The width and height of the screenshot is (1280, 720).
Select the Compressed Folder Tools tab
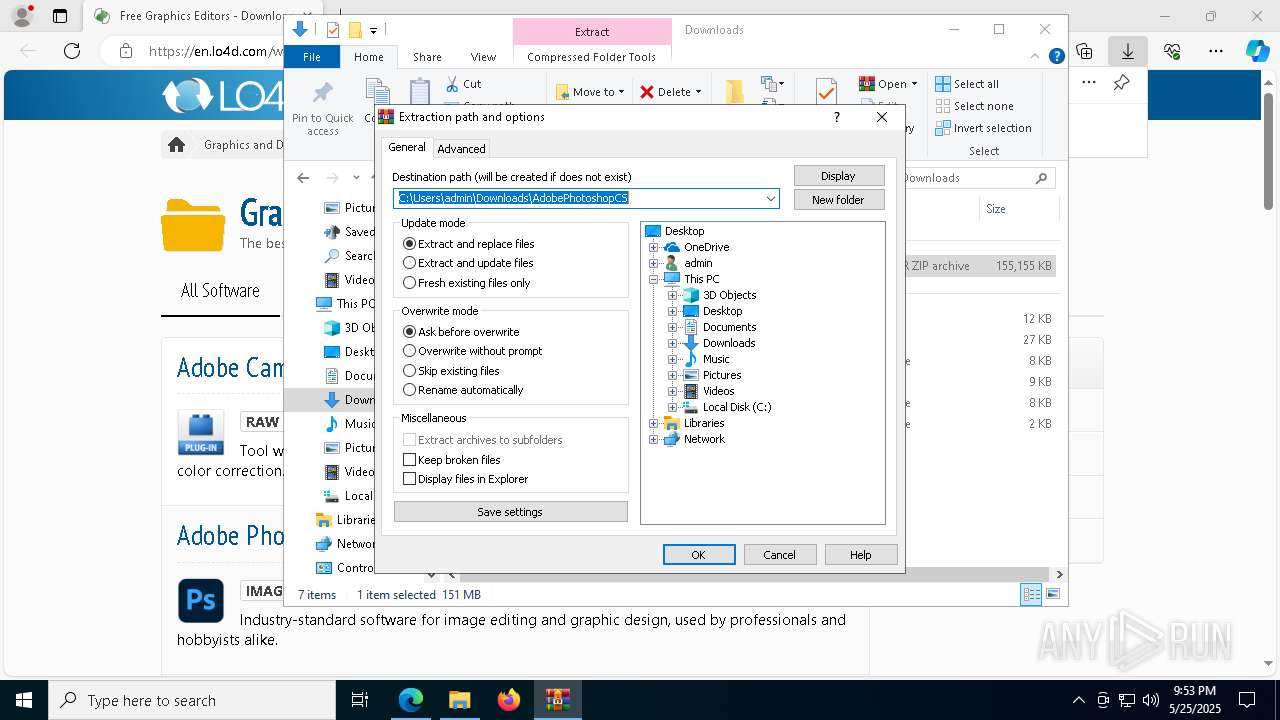[592, 57]
